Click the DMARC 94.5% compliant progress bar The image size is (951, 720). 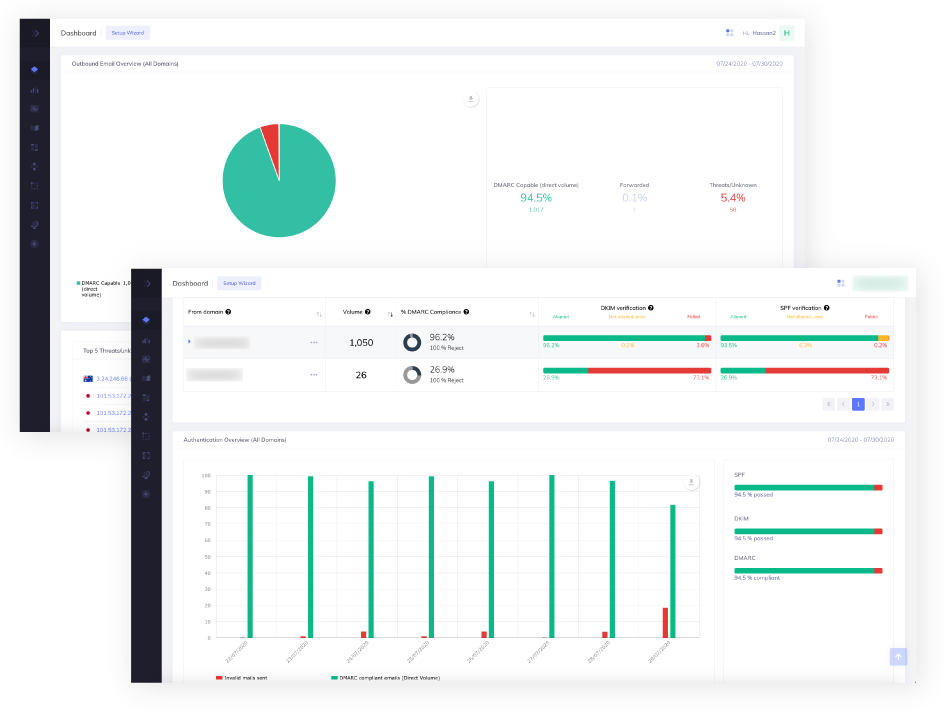click(x=808, y=571)
